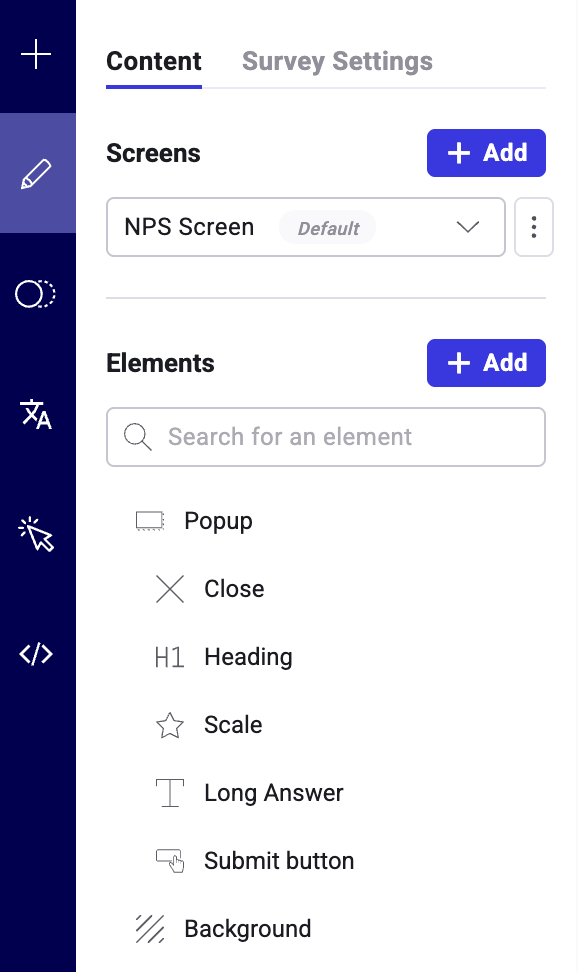Screen dimensions: 578x972
Task: Select the Long Answer element
Action: click(x=273, y=793)
